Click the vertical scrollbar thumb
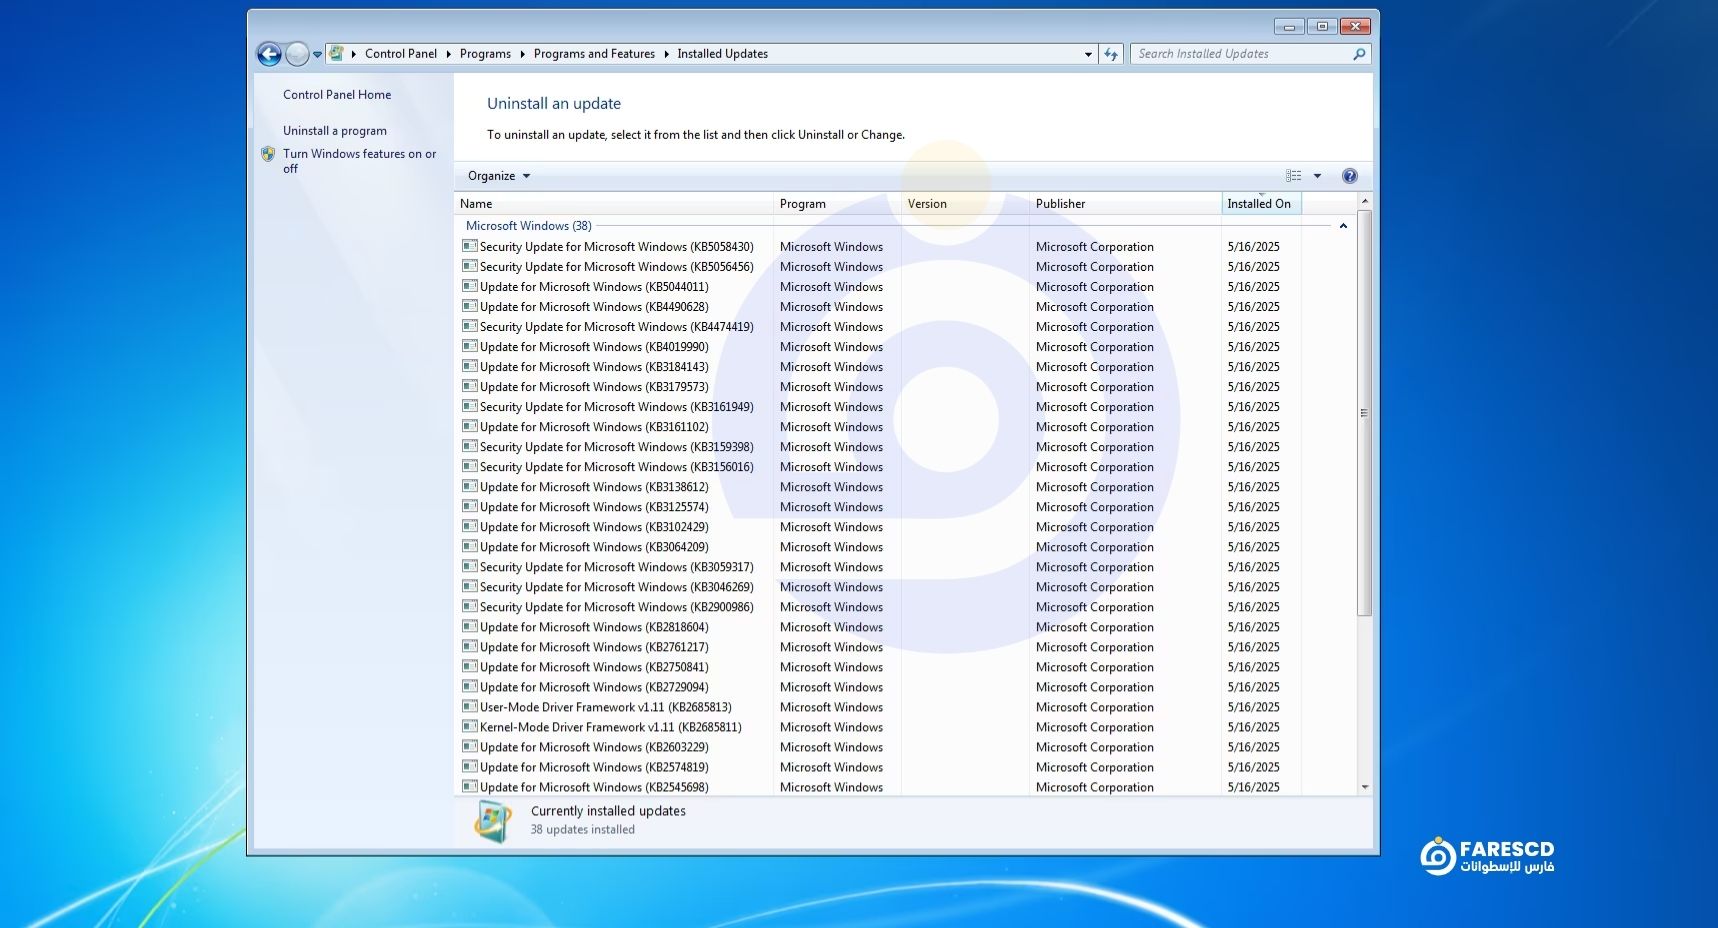The width and height of the screenshot is (1718, 928). click(x=1364, y=412)
